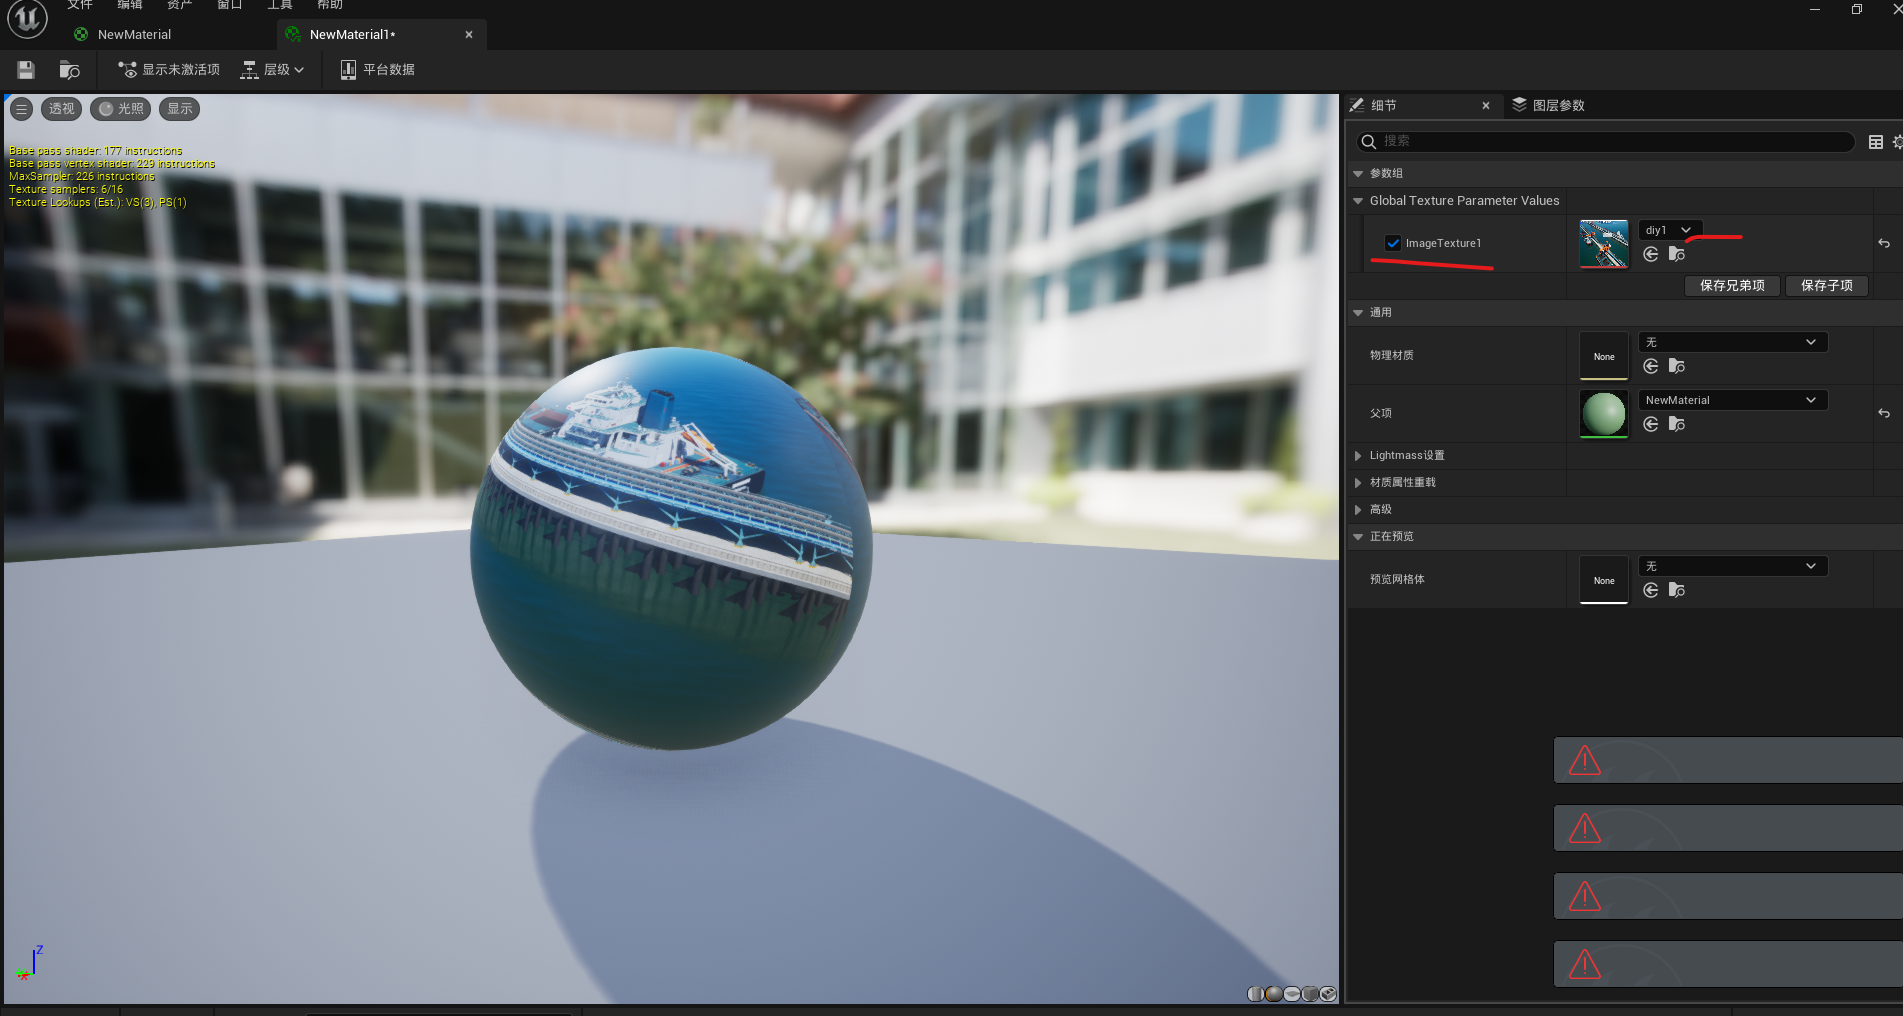Expand Material Property Overrides (材质属性重载) section

tap(1358, 483)
